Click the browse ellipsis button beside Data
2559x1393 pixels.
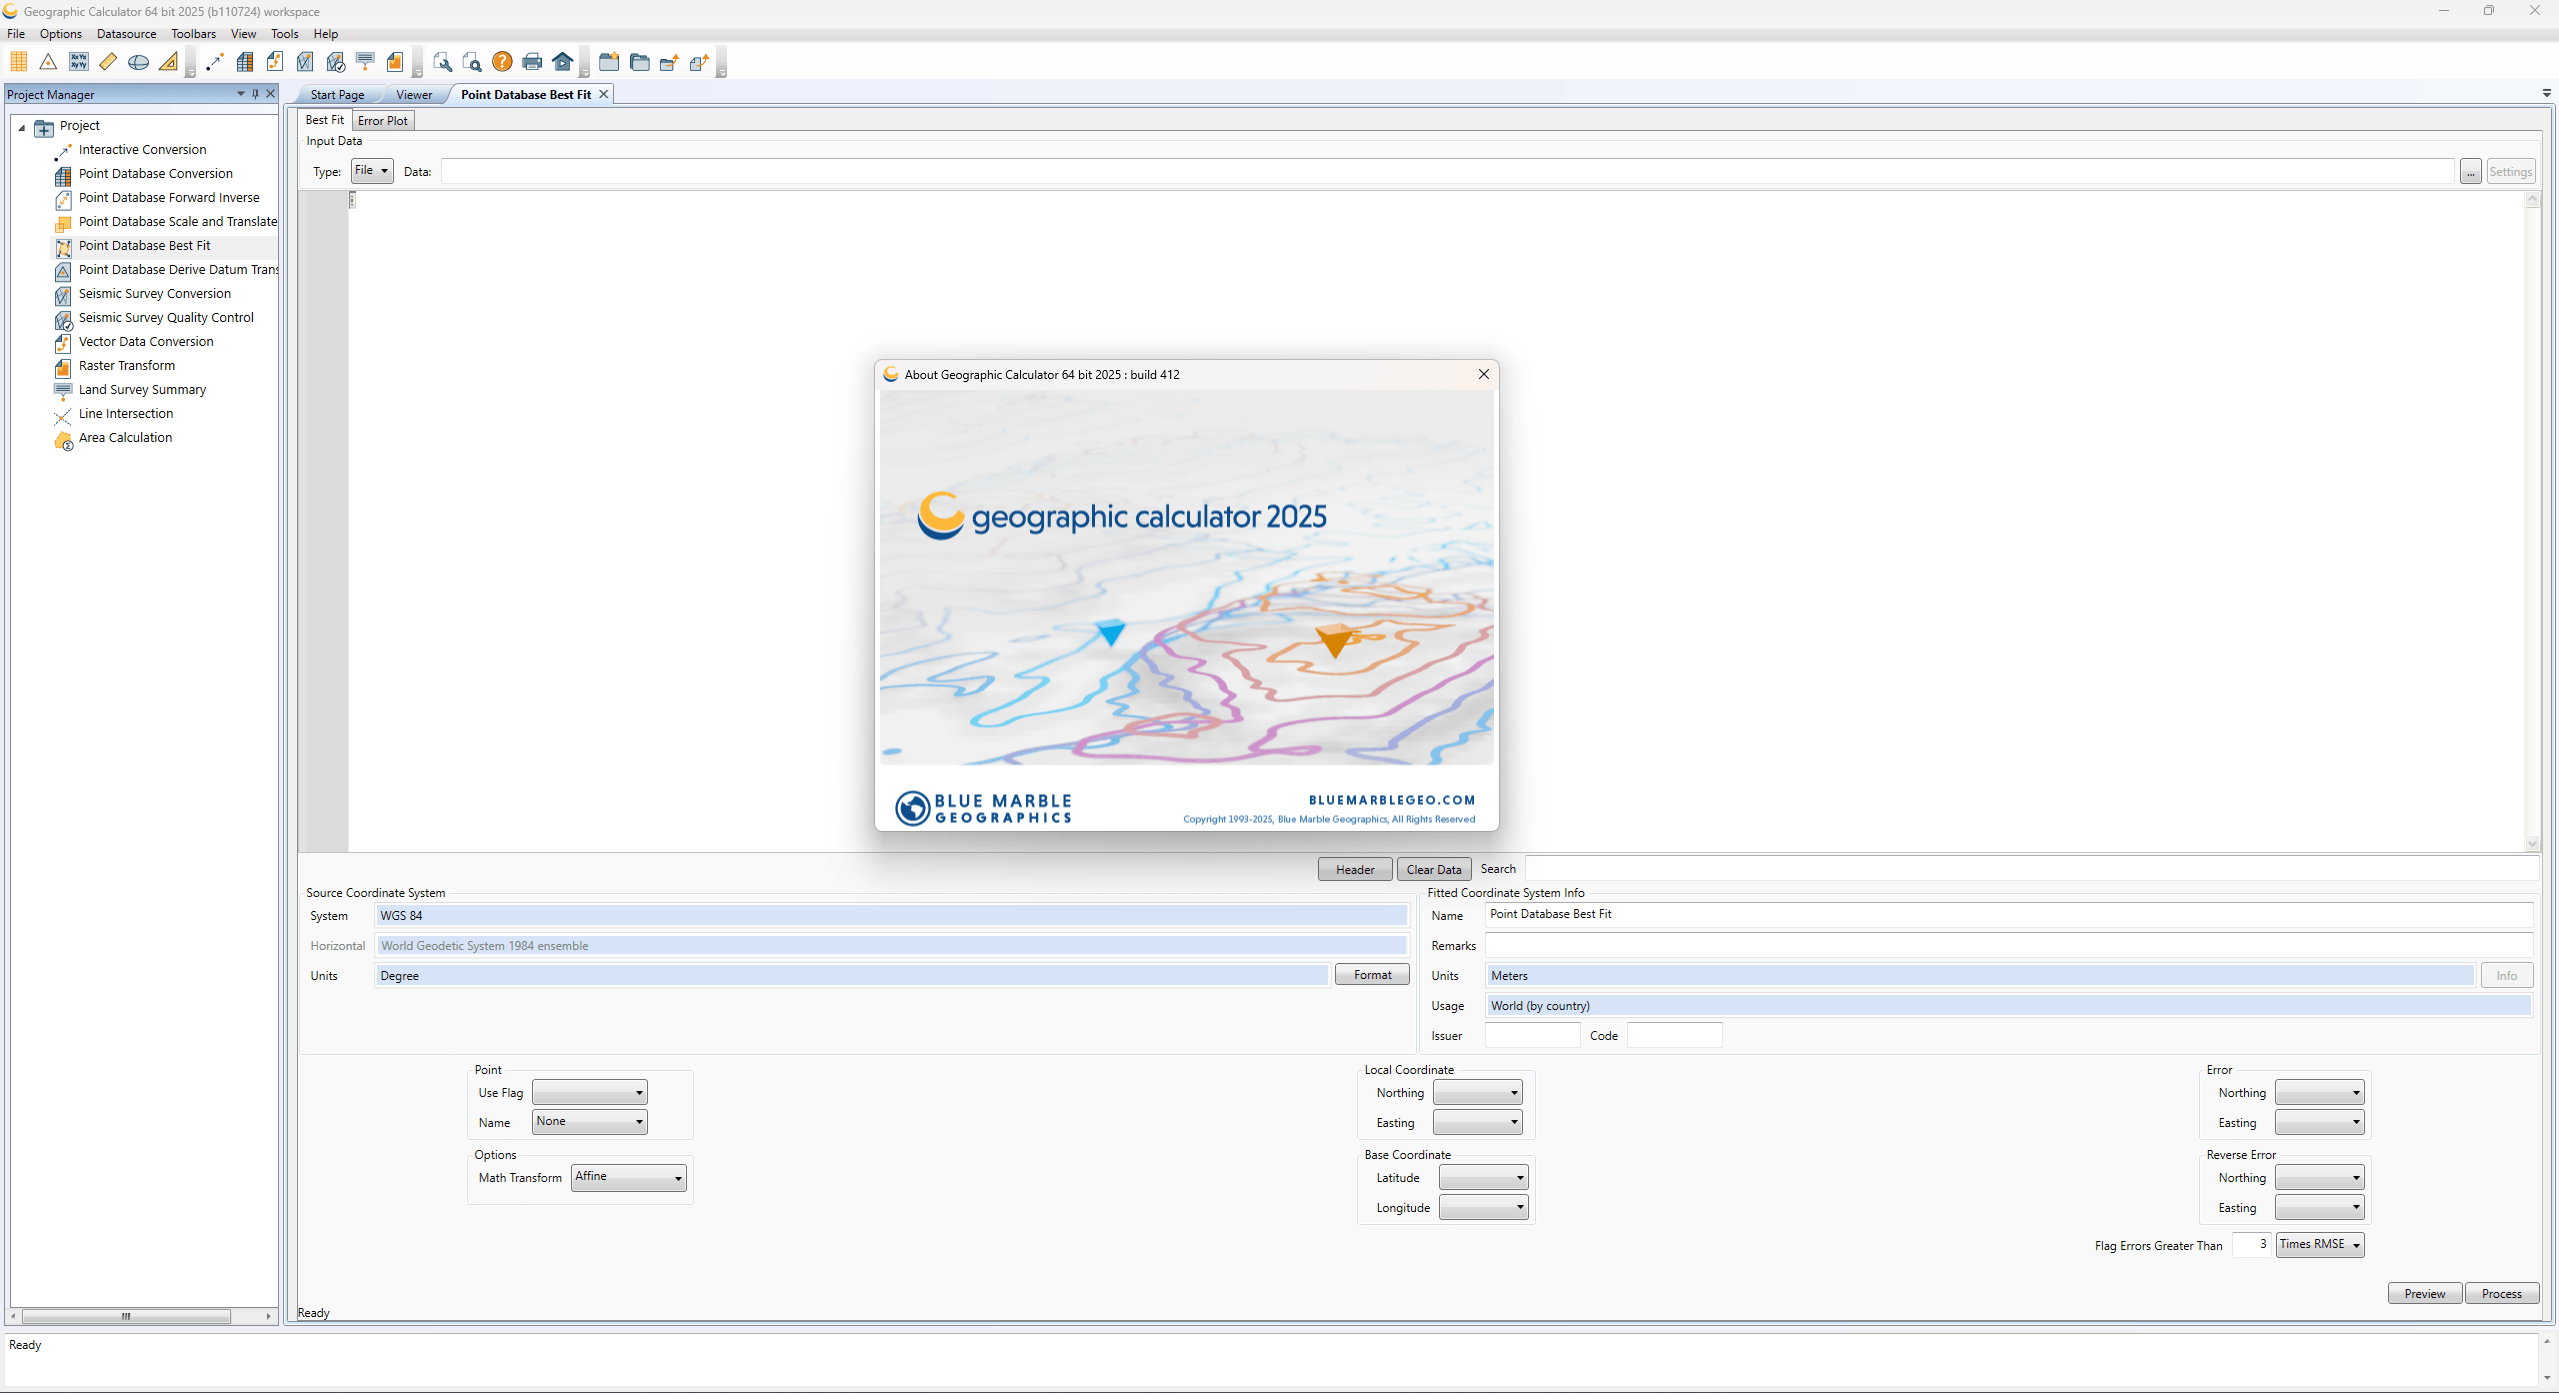tap(2470, 172)
